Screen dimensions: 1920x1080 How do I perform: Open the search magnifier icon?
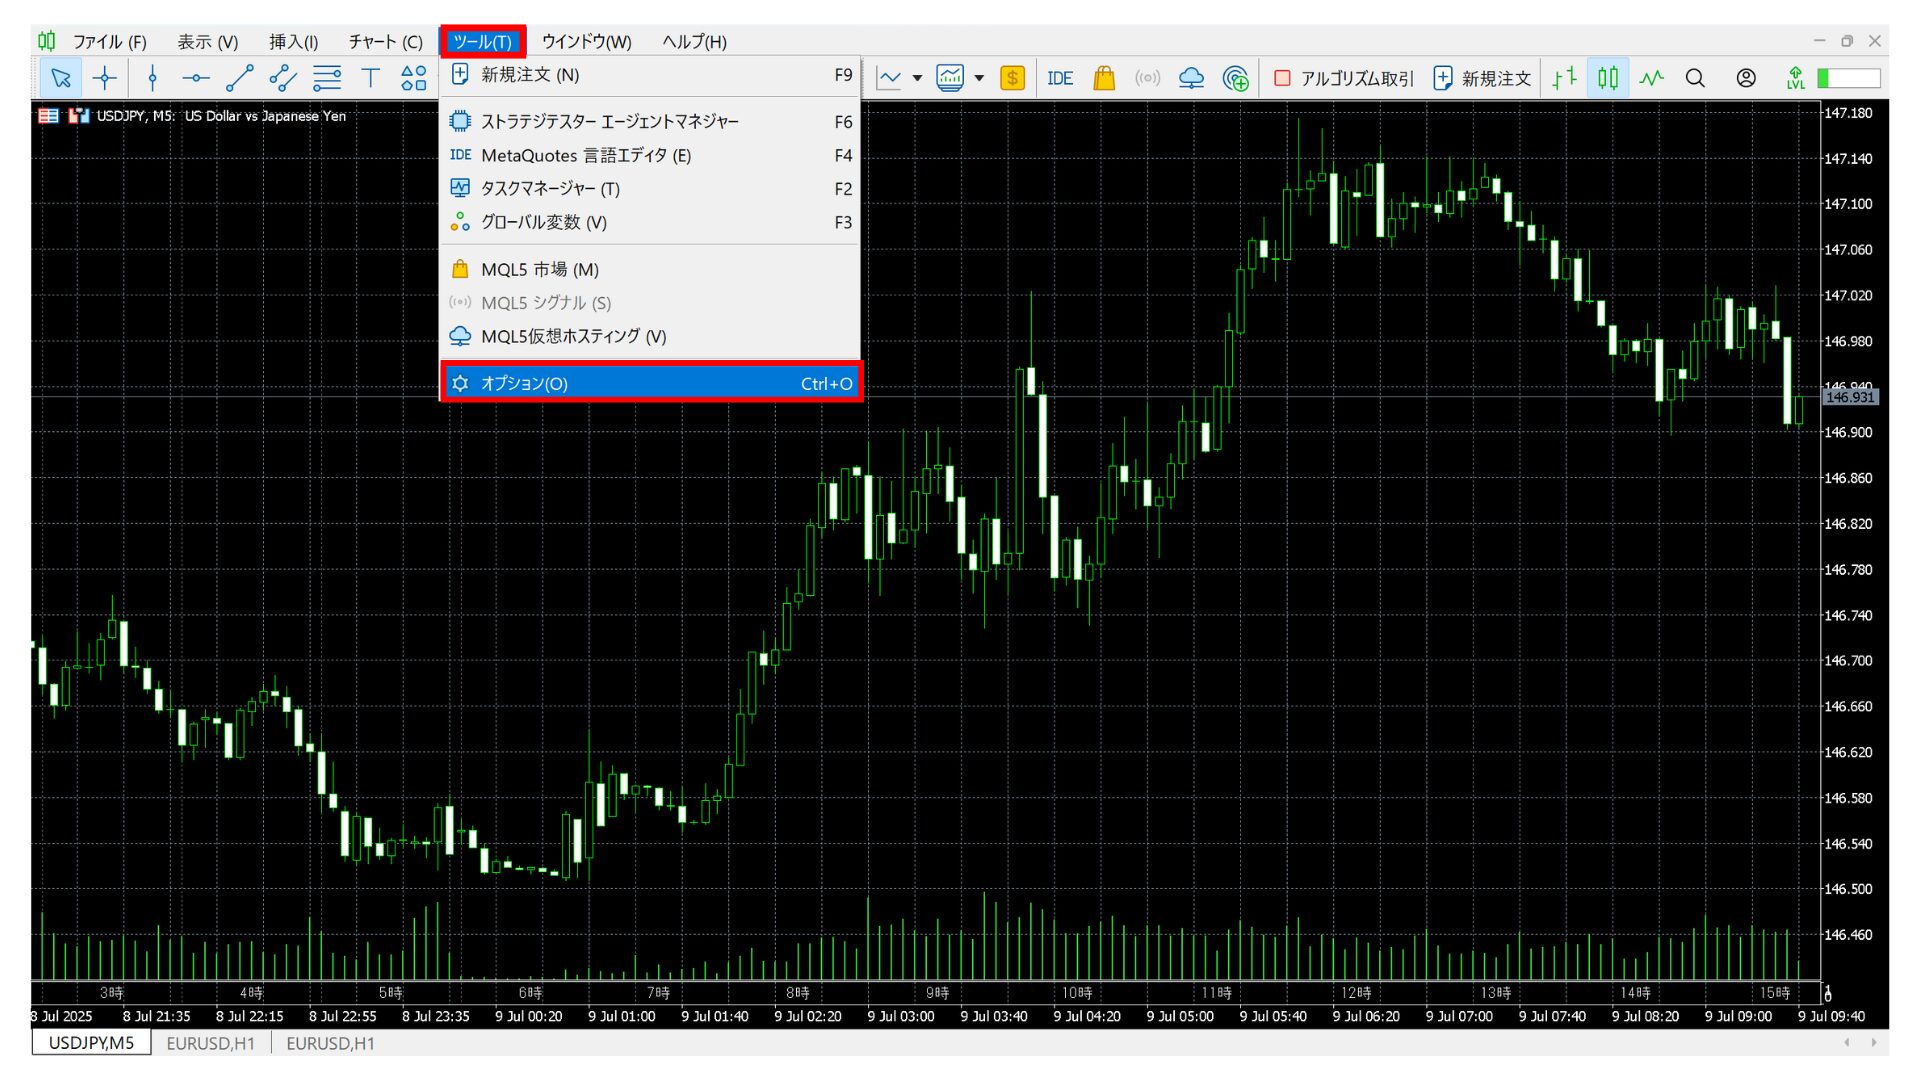(x=1695, y=78)
